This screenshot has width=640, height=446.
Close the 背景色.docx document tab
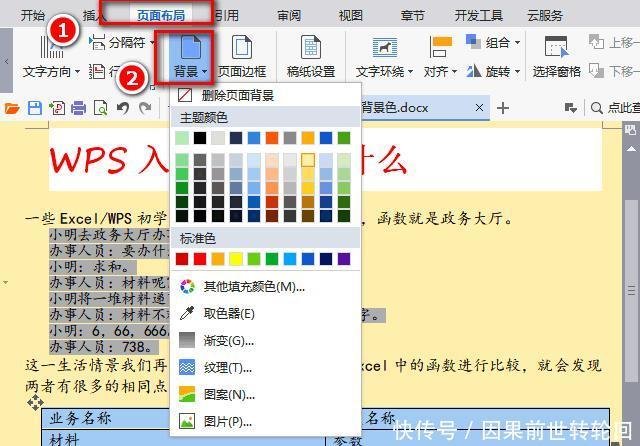(x=480, y=108)
